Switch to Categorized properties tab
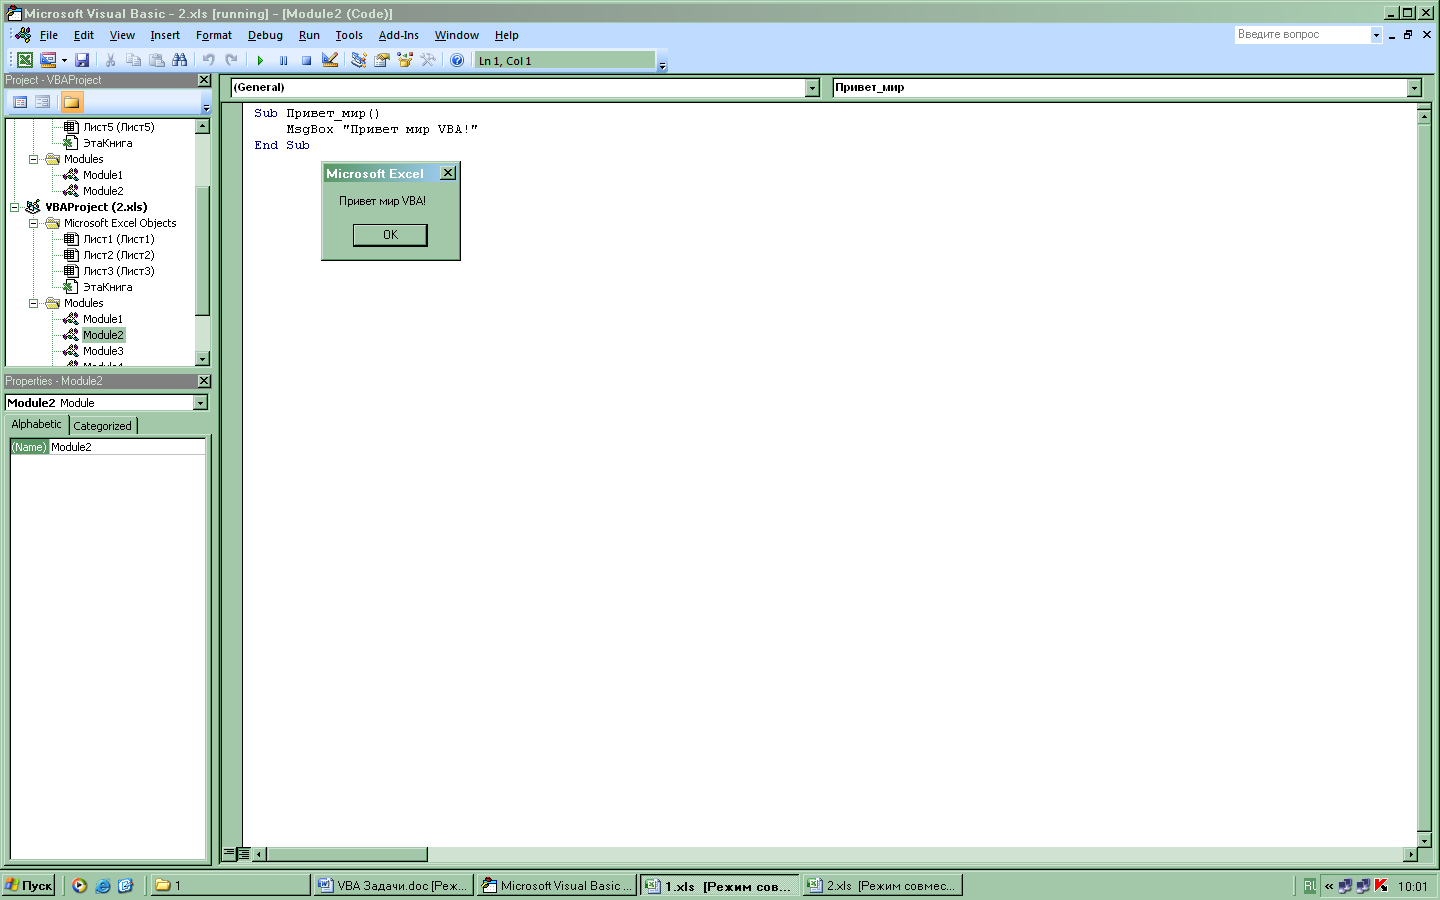 tap(102, 426)
